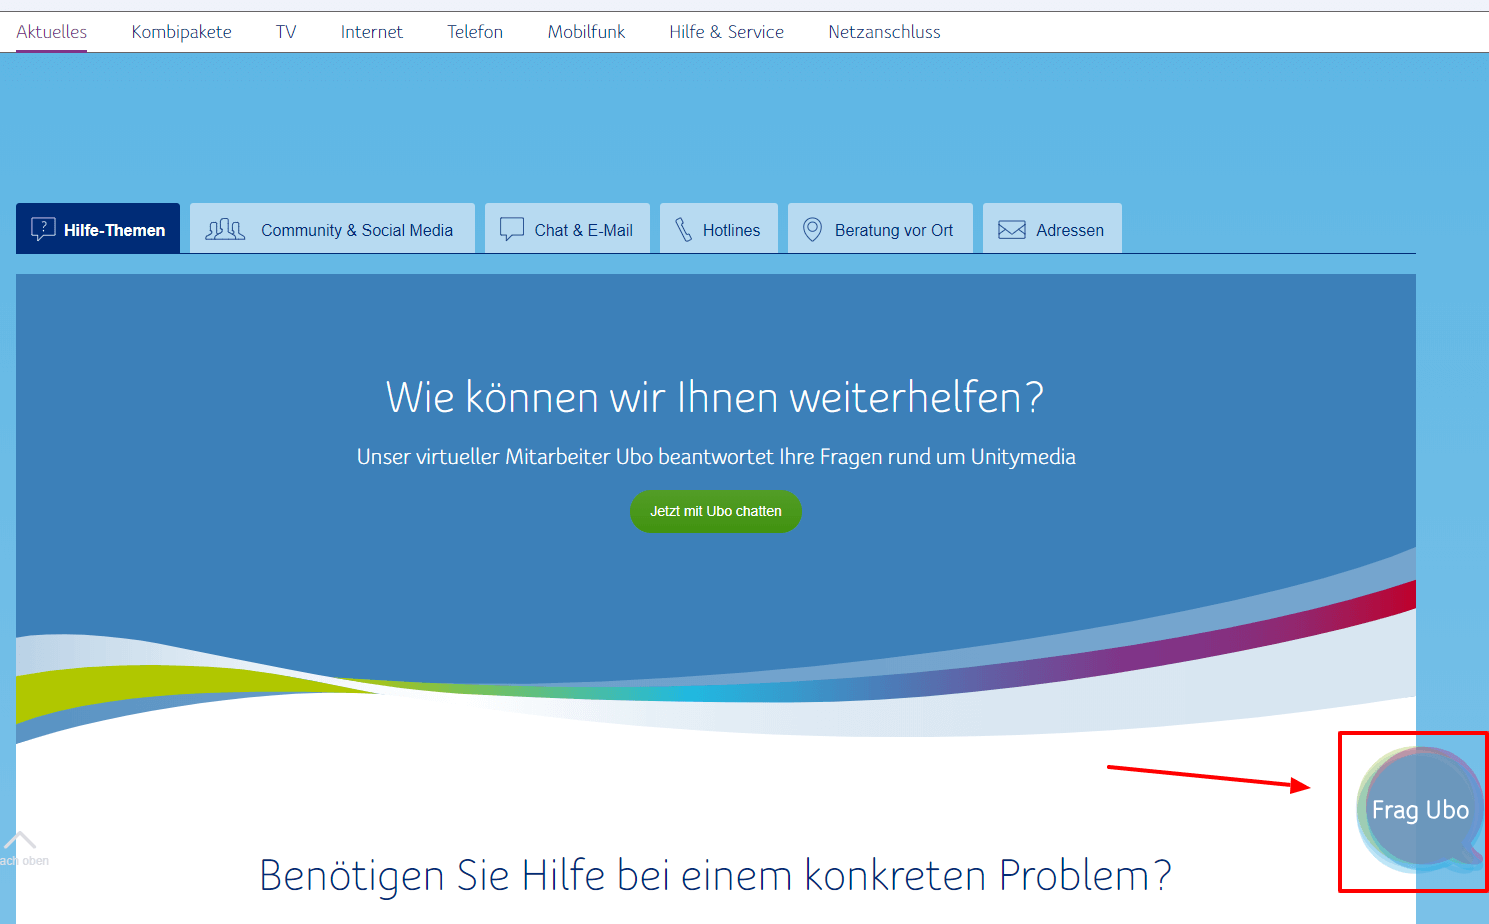This screenshot has width=1489, height=924.
Task: Switch to the Adressen tab
Action: pyautogui.click(x=1052, y=228)
